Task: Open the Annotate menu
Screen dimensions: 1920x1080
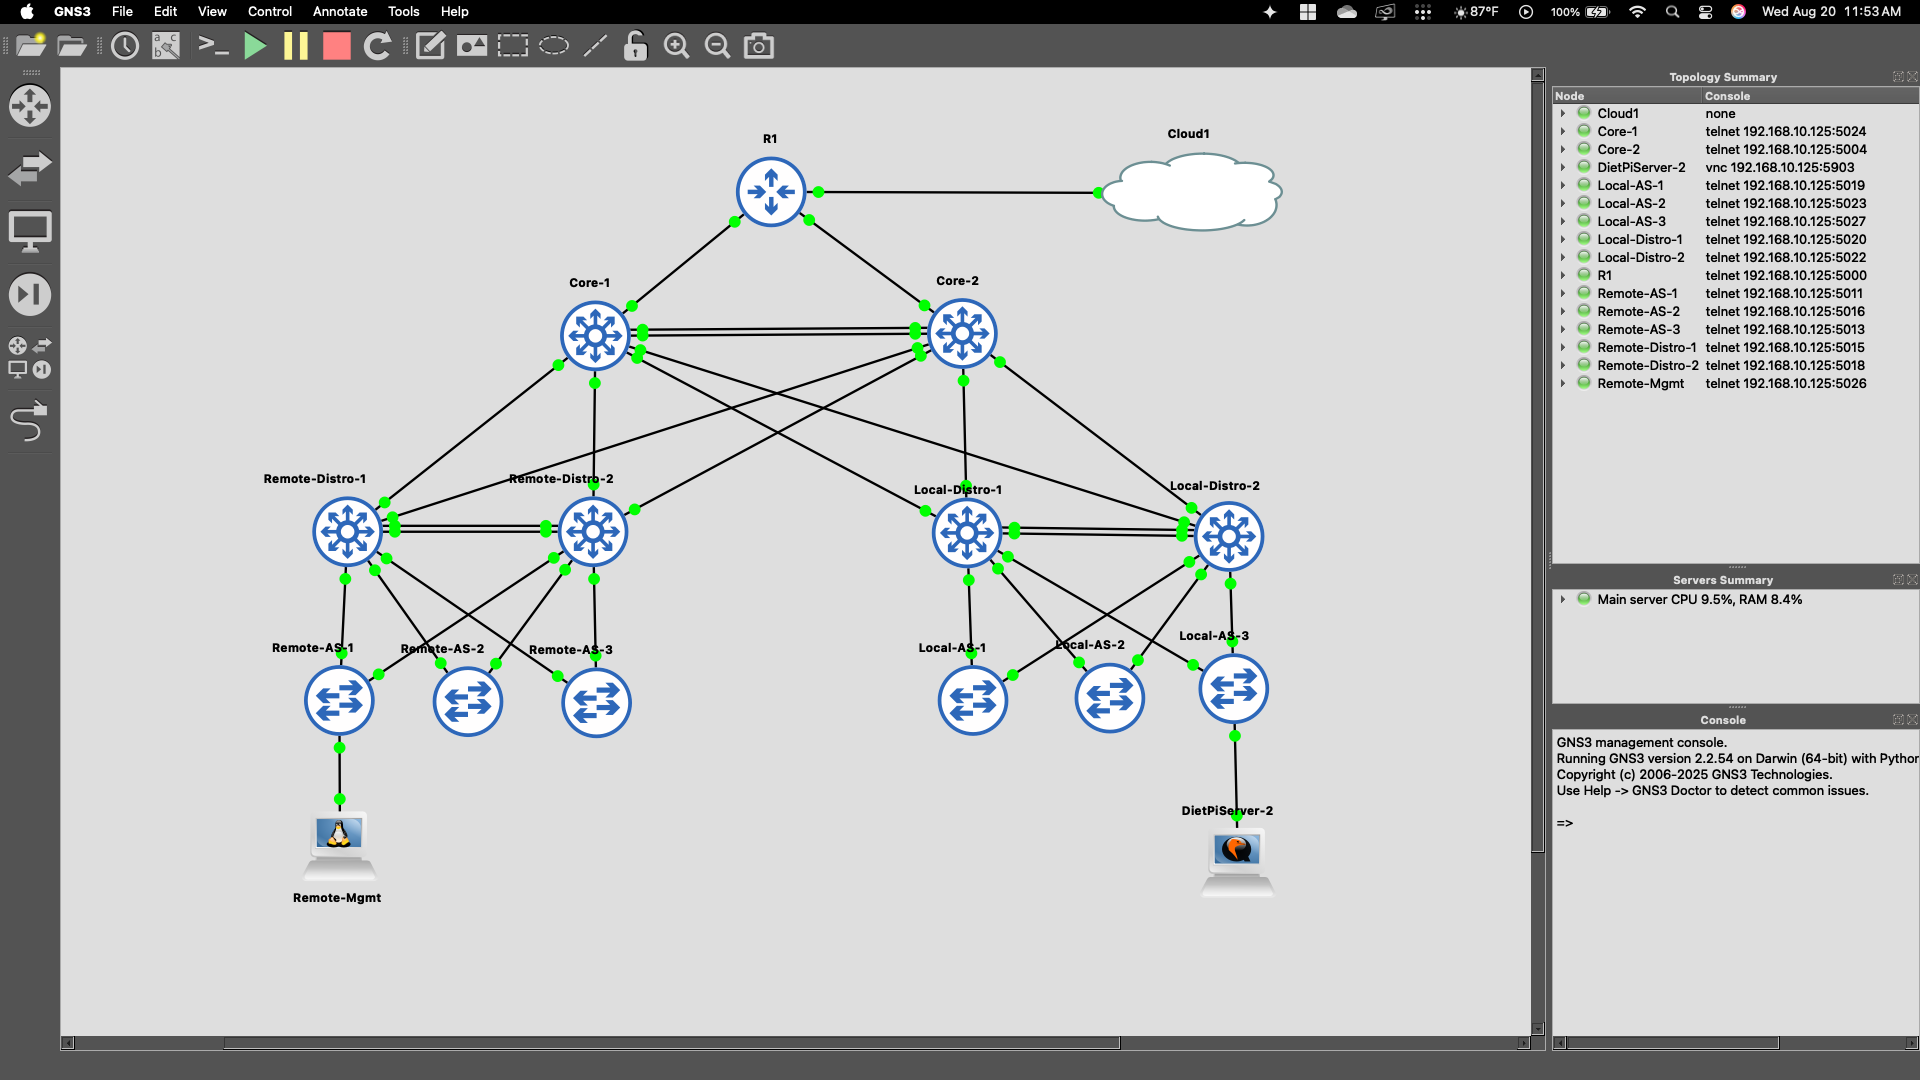Action: pyautogui.click(x=340, y=12)
